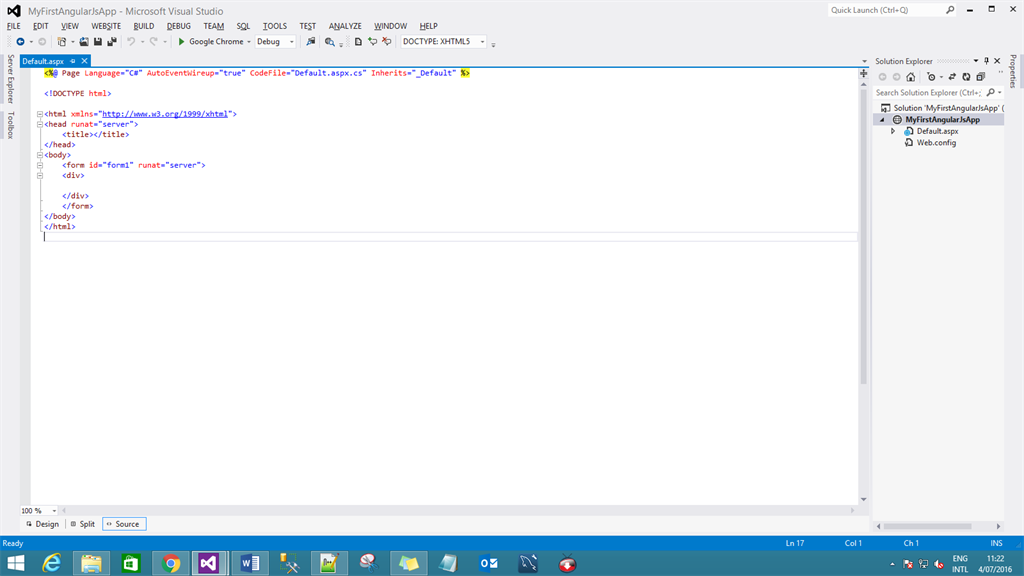Open File Explorer from the taskbar
Image resolution: width=1024 pixels, height=576 pixels.
point(91,563)
